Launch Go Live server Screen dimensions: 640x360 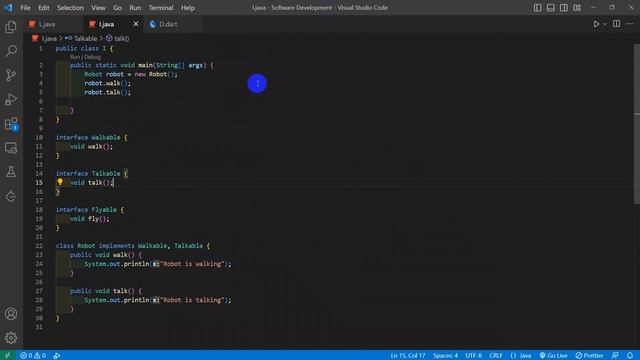coord(553,355)
